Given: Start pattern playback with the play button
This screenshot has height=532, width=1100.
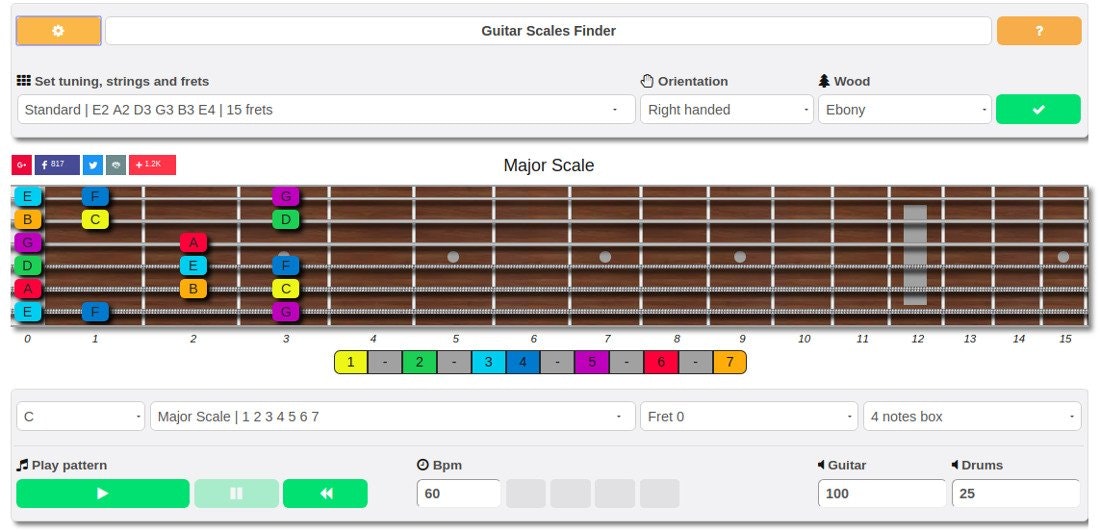Looking at the screenshot, I should (102, 493).
